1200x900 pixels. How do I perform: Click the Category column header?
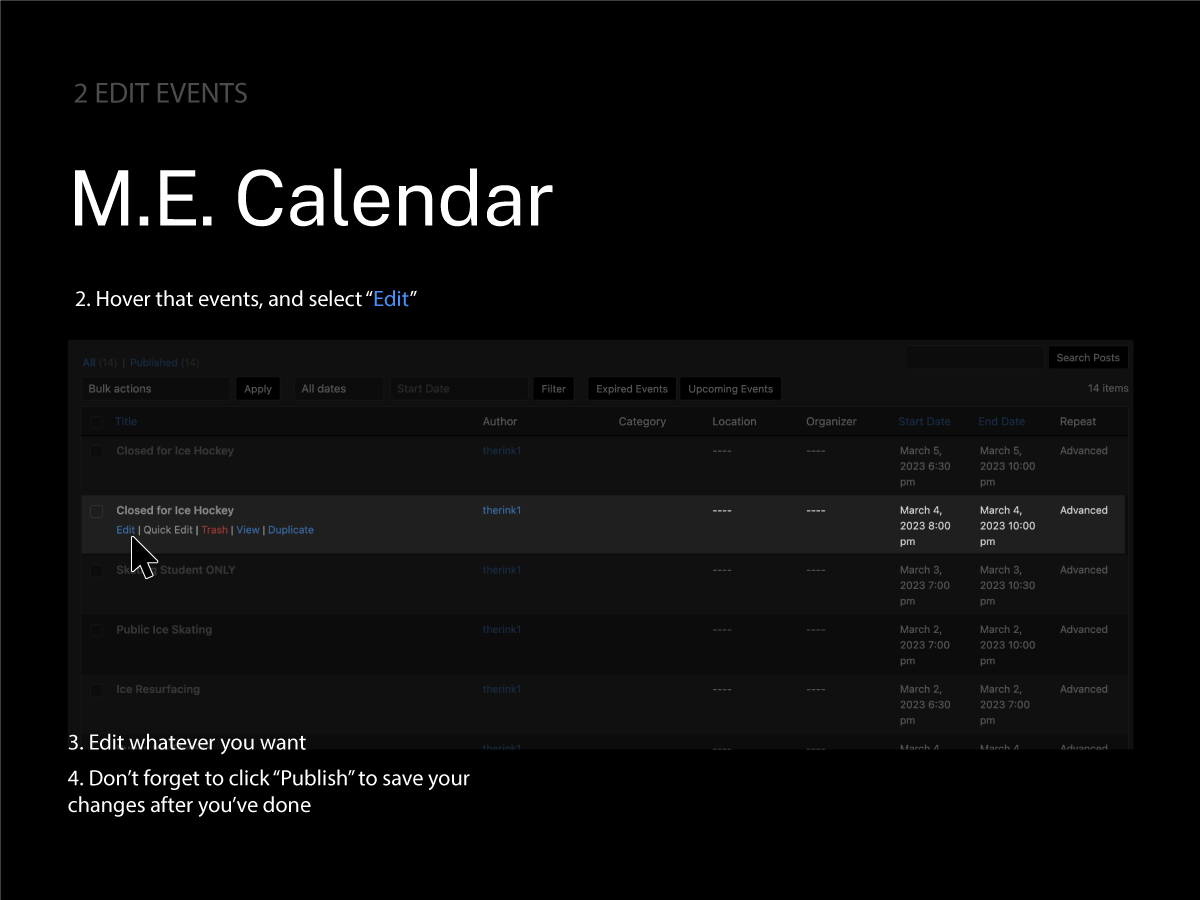pos(642,422)
